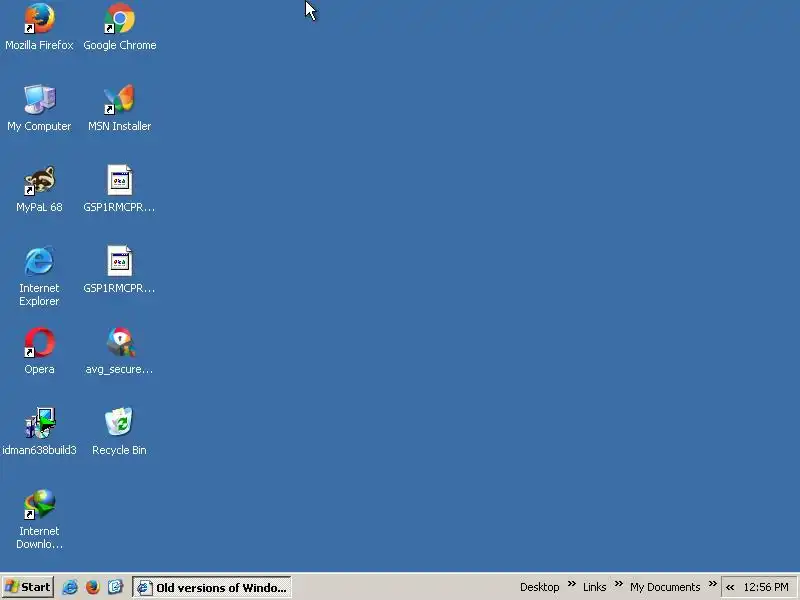
Task: Click the Show Desktop Quick Launch icon
Action: [115, 587]
